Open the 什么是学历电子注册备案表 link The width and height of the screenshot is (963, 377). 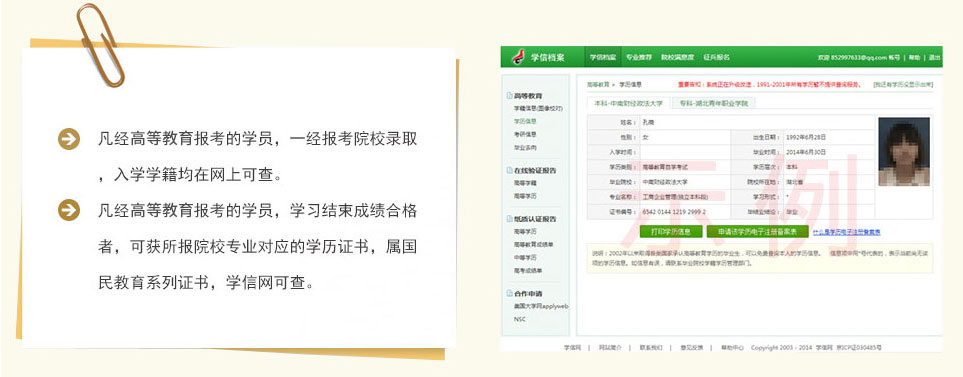[x=846, y=232]
